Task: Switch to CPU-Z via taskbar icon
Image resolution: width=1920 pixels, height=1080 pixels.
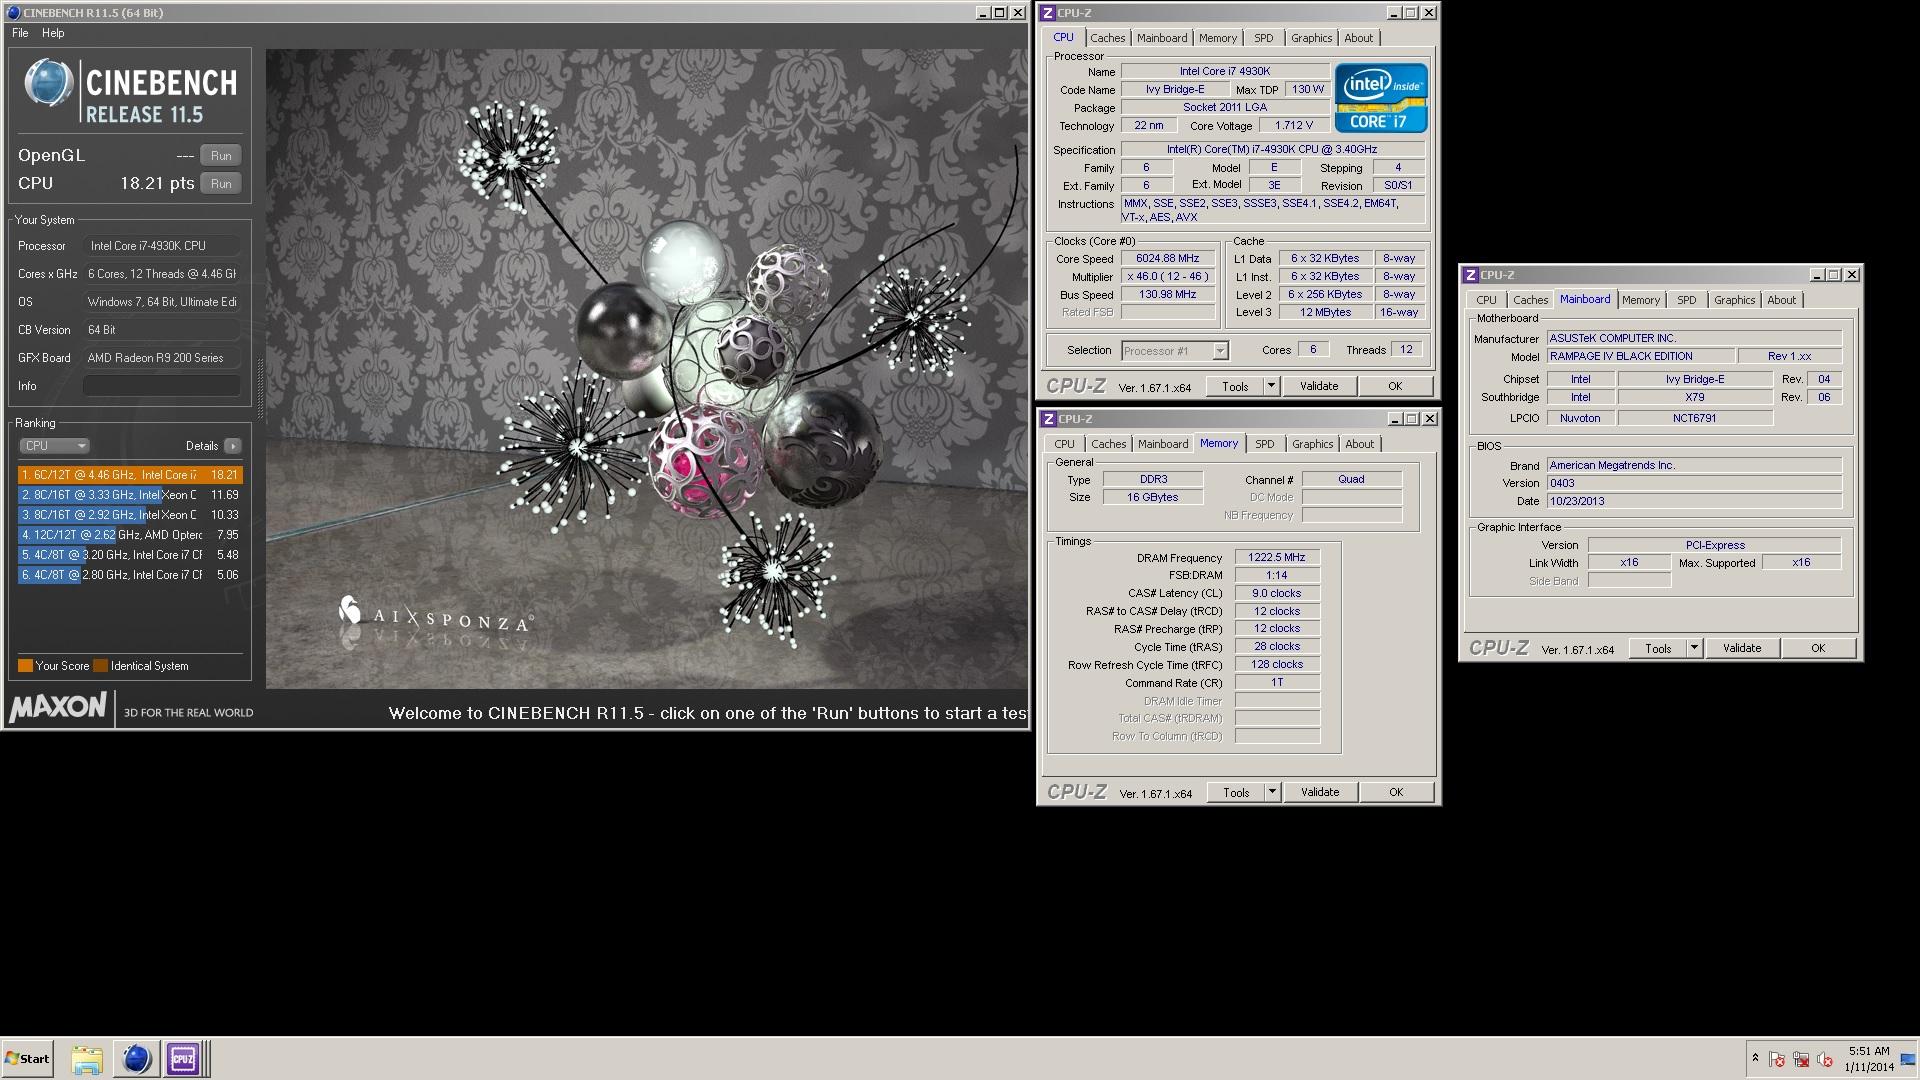Action: tap(183, 1059)
